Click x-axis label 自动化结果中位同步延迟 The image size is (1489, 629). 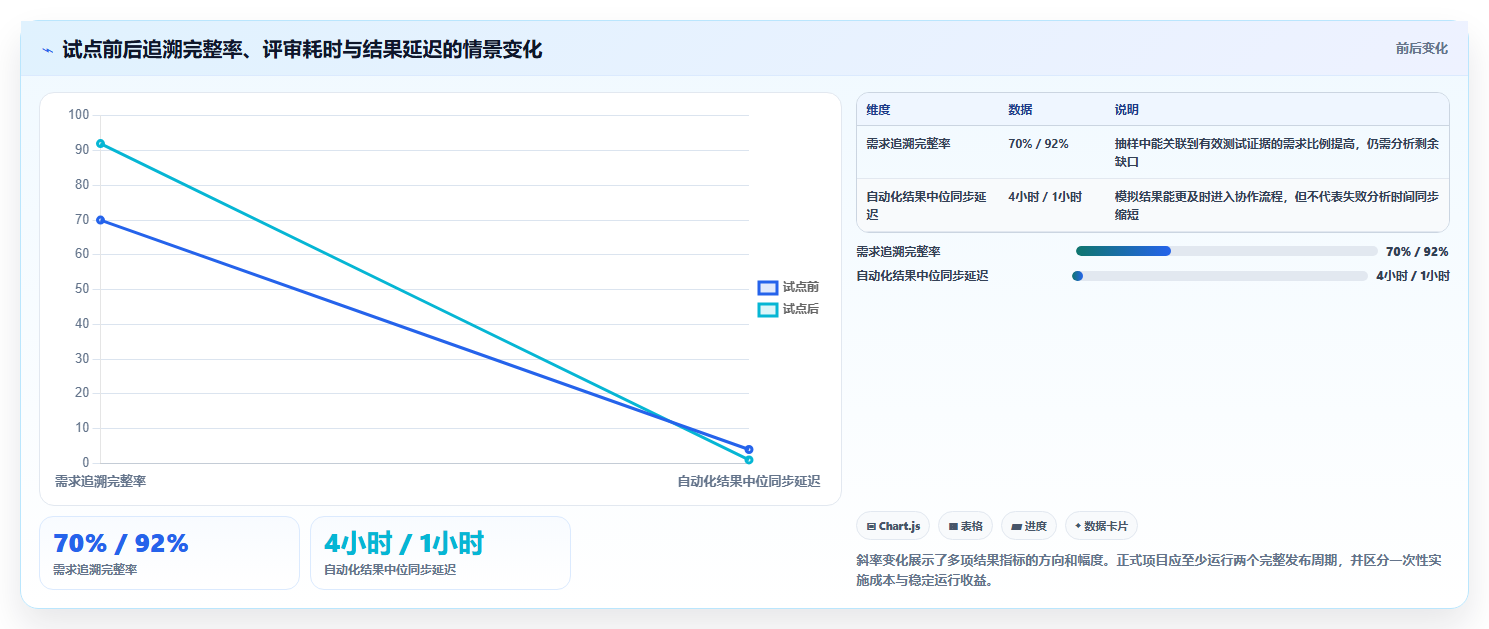point(748,482)
